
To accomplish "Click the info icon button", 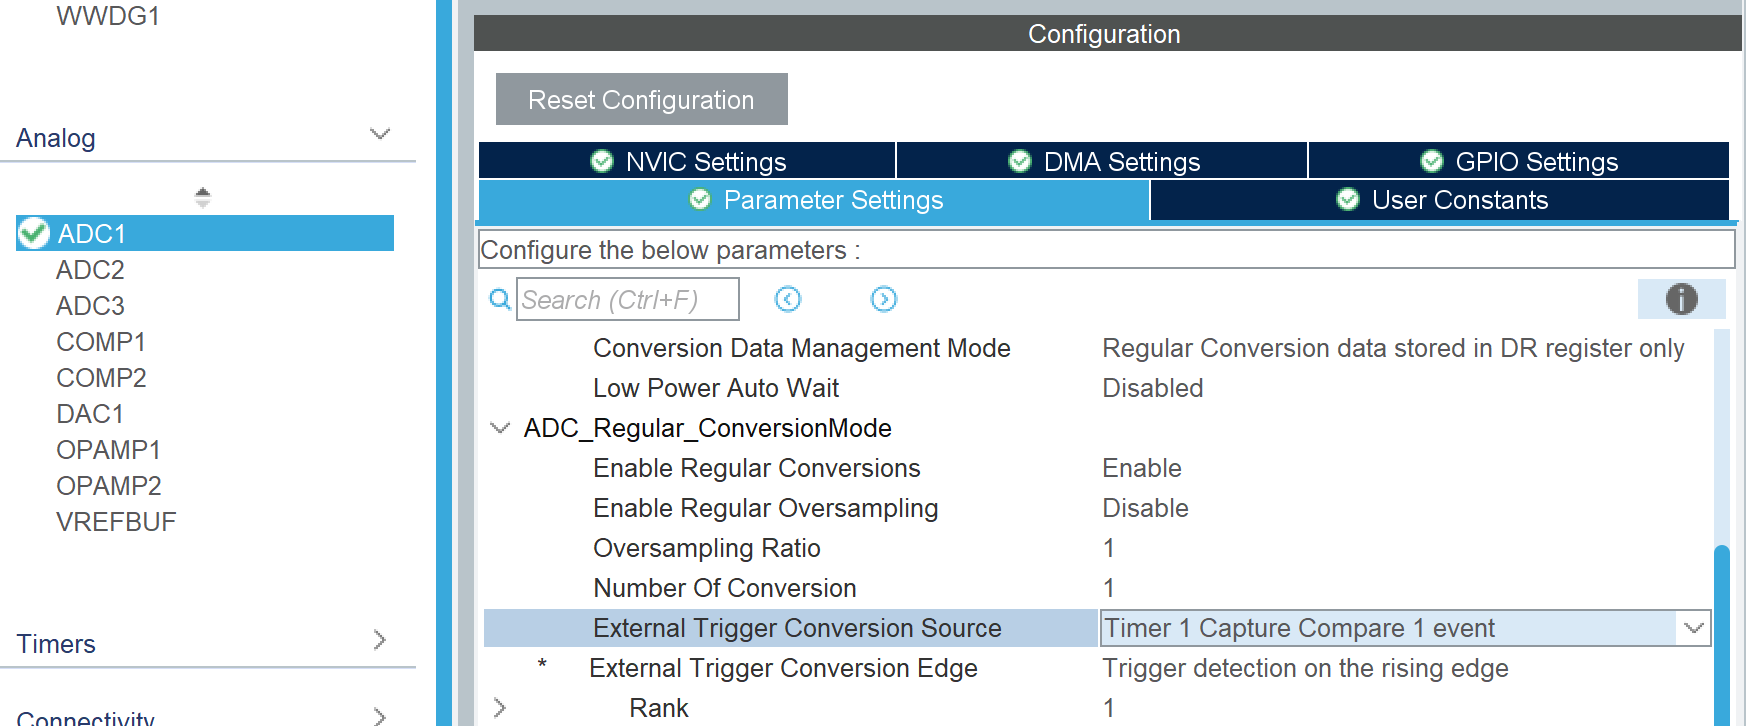I will tap(1681, 299).
